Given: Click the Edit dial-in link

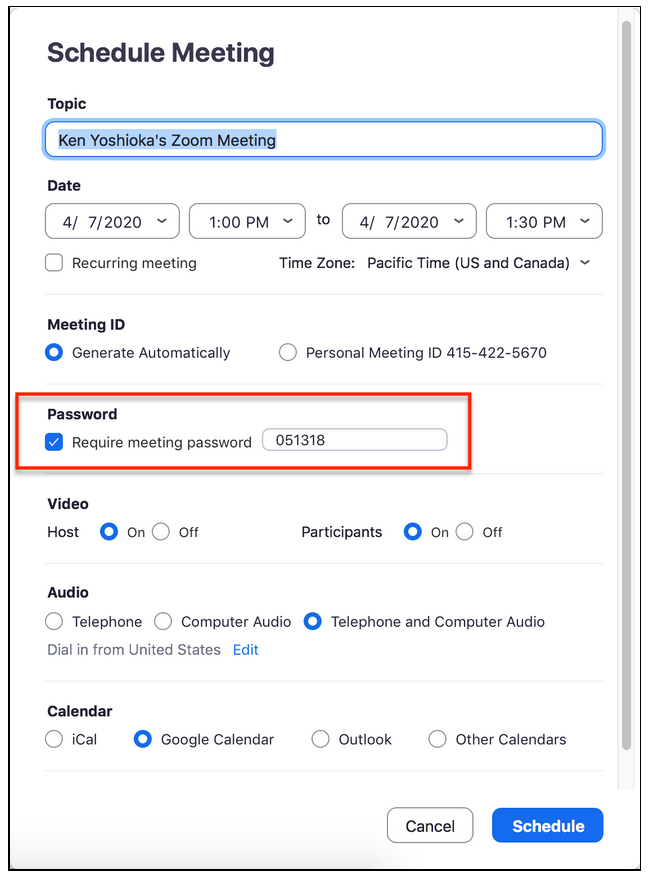Looking at the screenshot, I should pyautogui.click(x=246, y=650).
